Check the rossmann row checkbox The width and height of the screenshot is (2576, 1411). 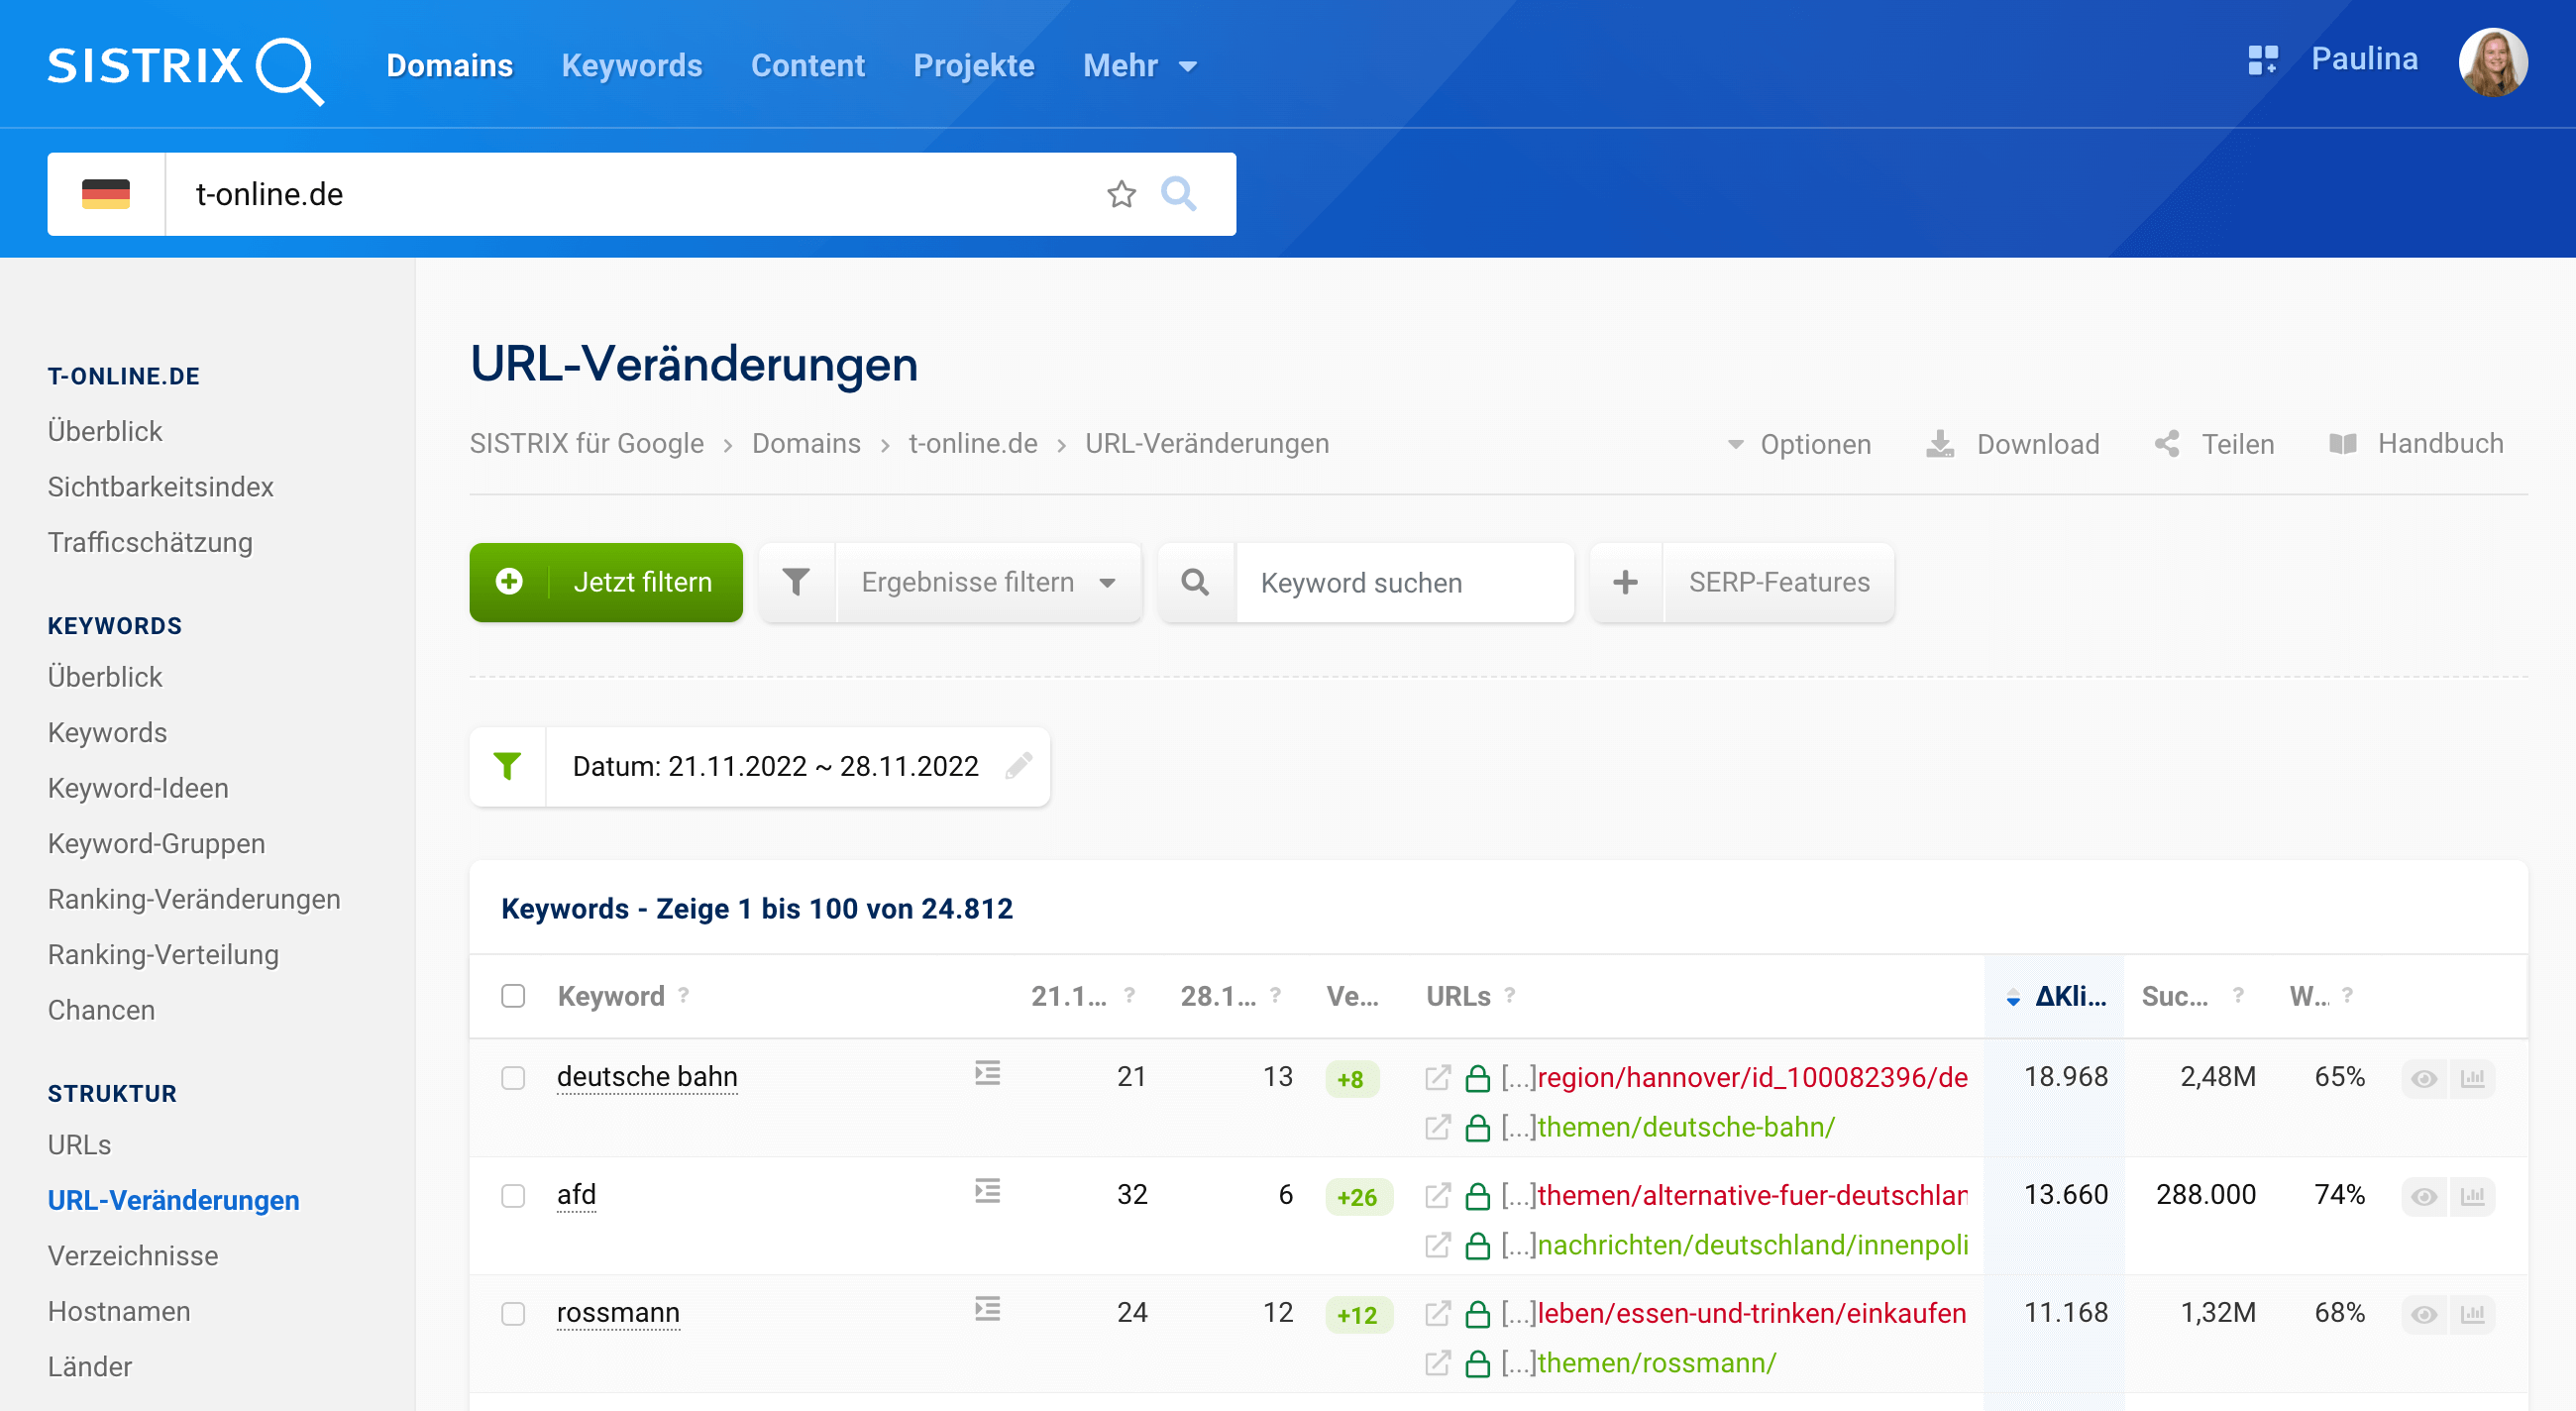tap(513, 1314)
